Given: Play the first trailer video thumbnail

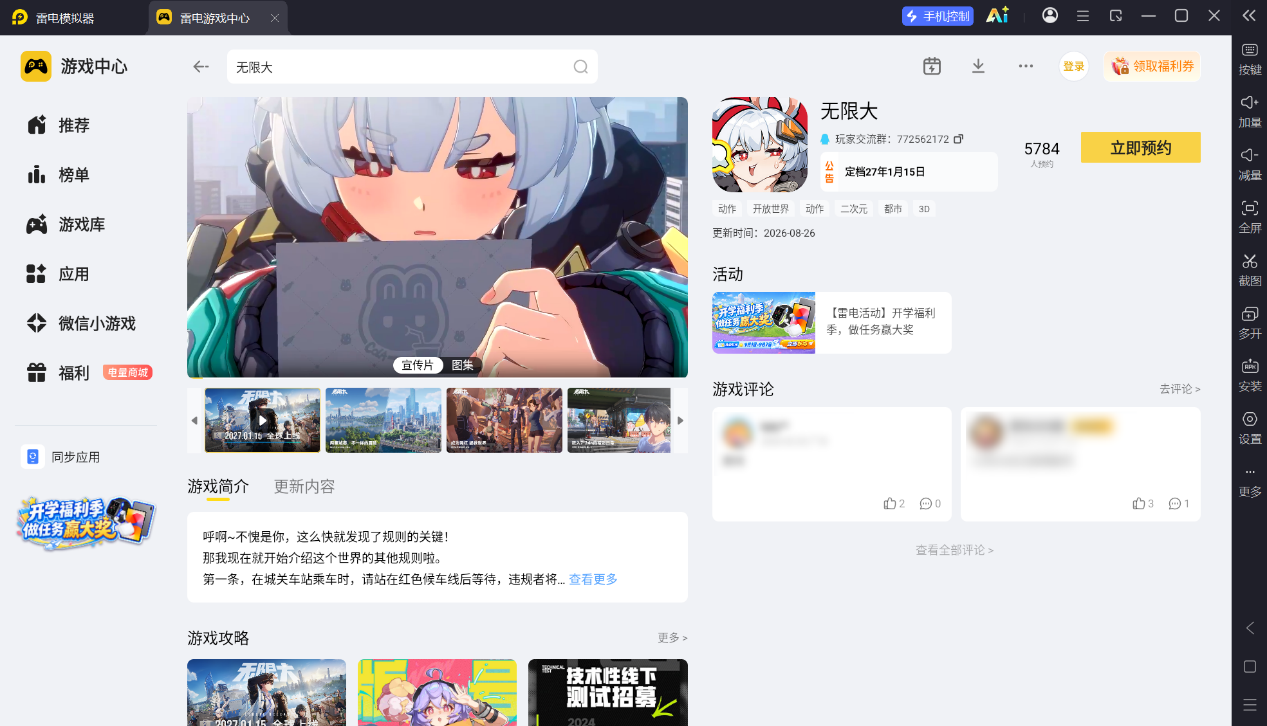Looking at the screenshot, I should click(263, 420).
